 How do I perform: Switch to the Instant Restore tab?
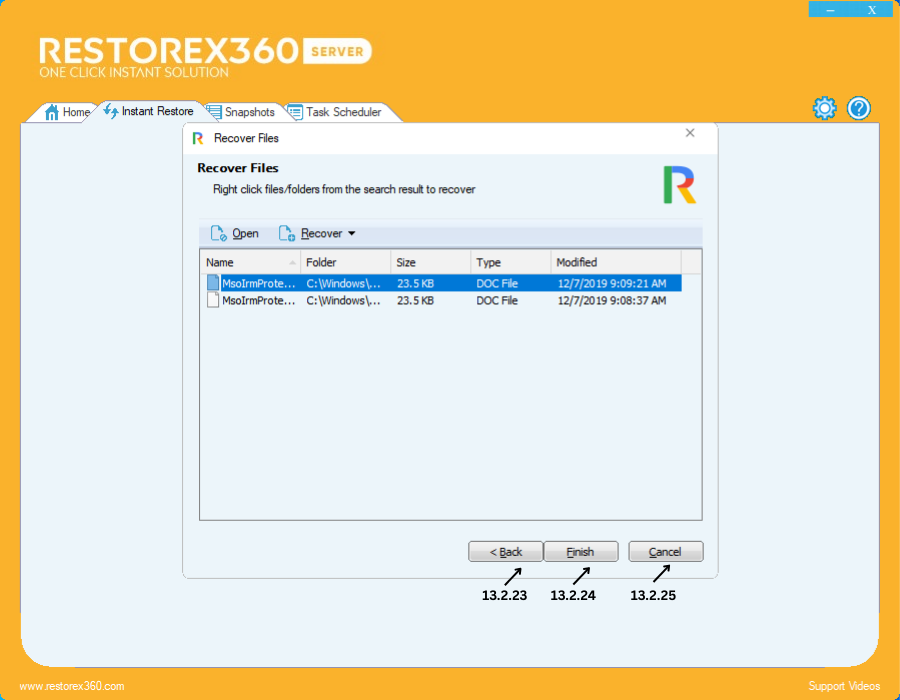149,111
